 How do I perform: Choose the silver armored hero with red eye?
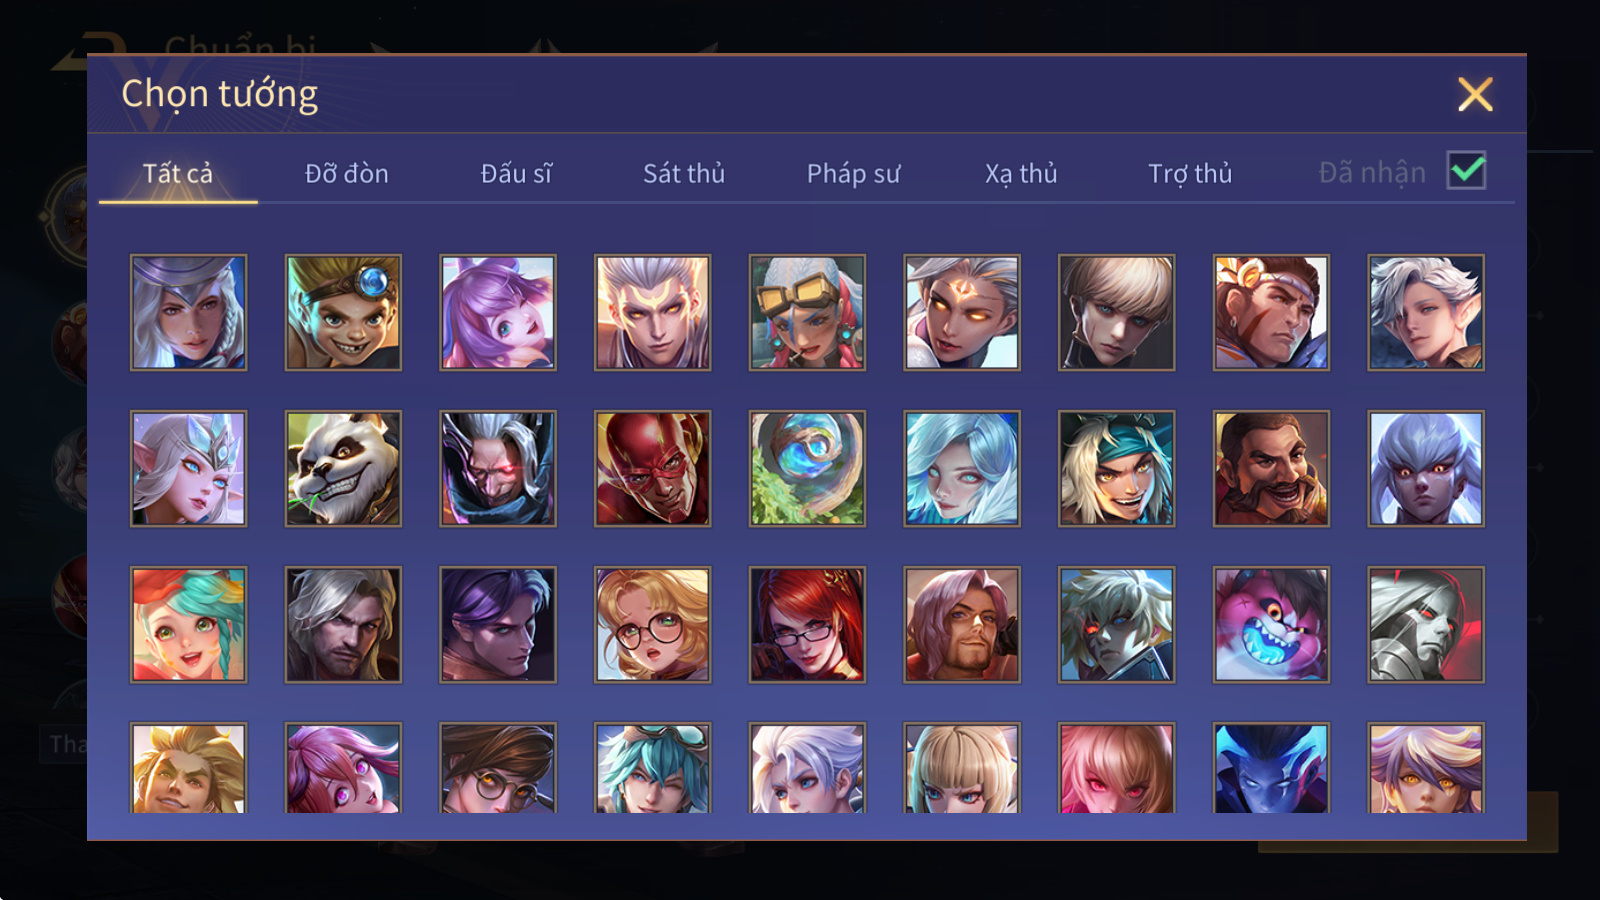1426,624
